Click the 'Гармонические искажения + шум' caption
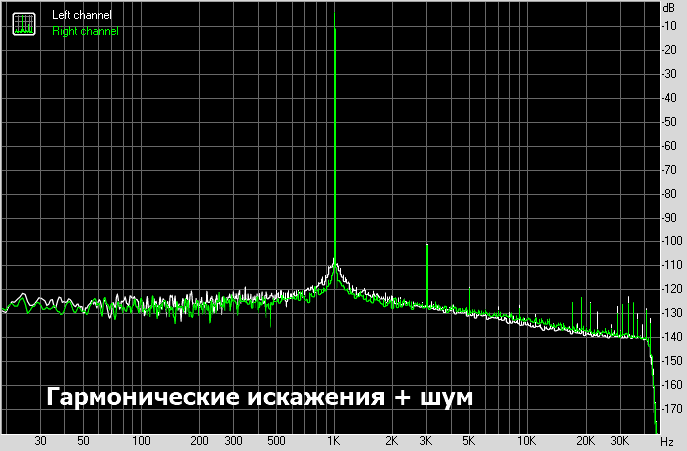Image resolution: width=687 pixels, height=451 pixels. (259, 397)
